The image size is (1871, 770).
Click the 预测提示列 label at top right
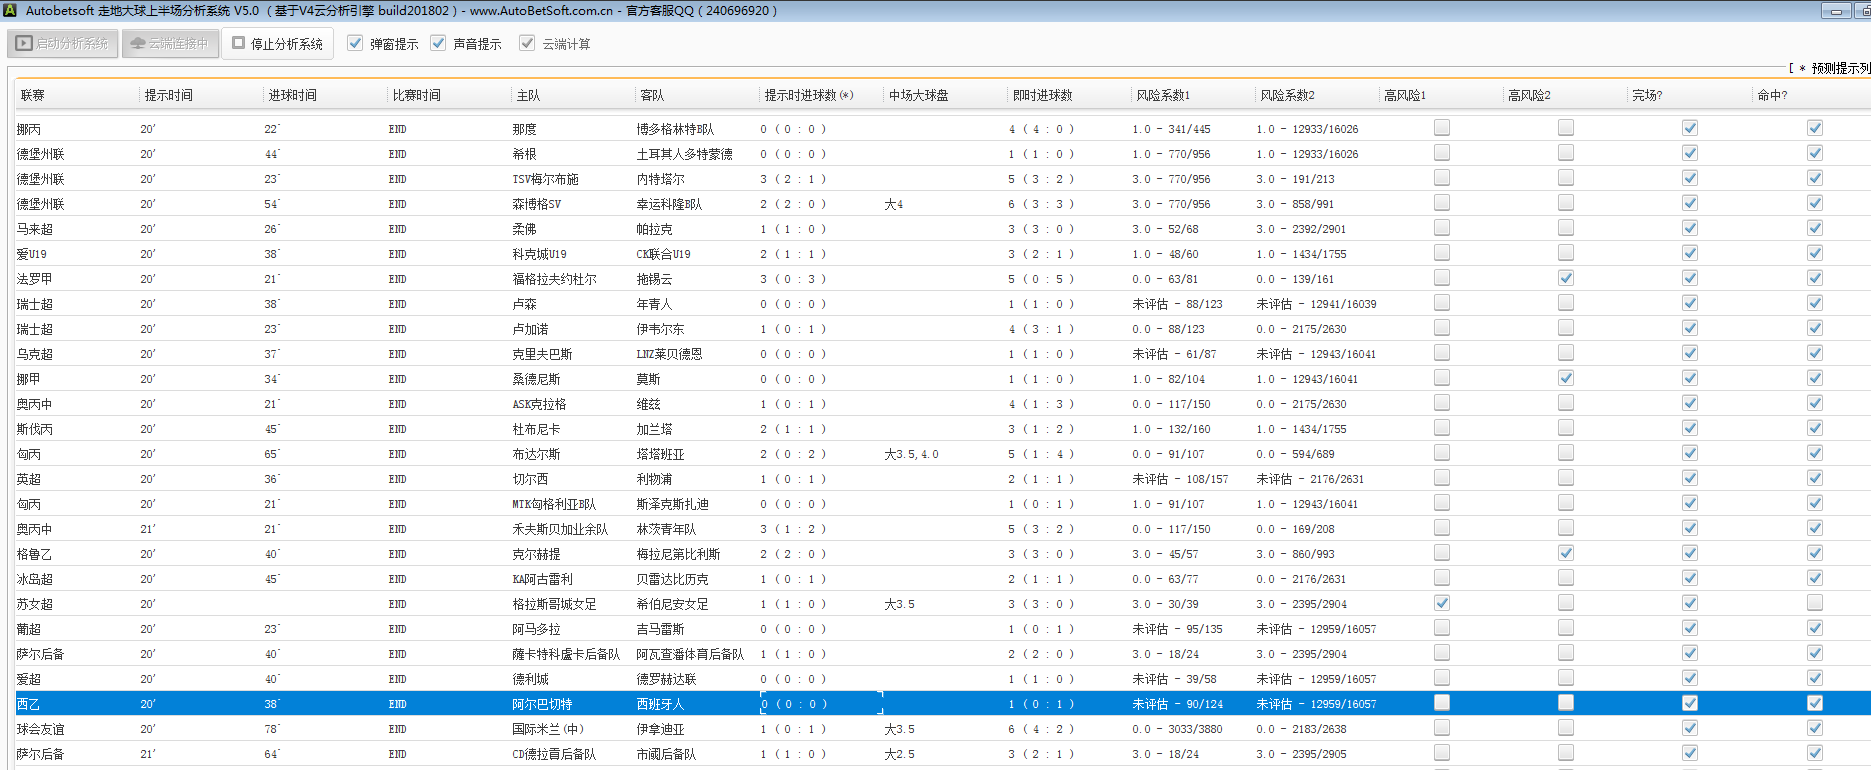point(1838,68)
